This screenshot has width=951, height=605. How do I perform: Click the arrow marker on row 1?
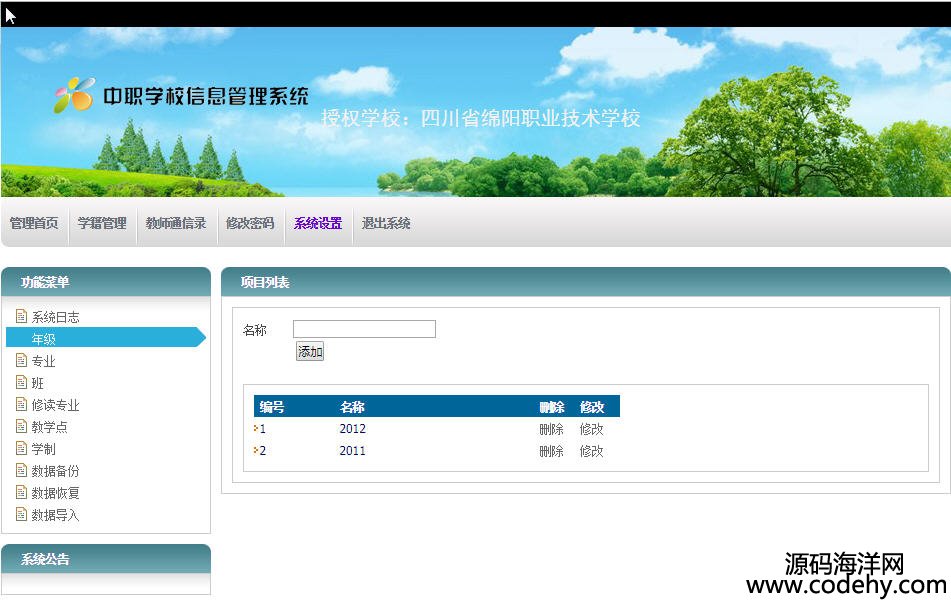click(x=256, y=428)
